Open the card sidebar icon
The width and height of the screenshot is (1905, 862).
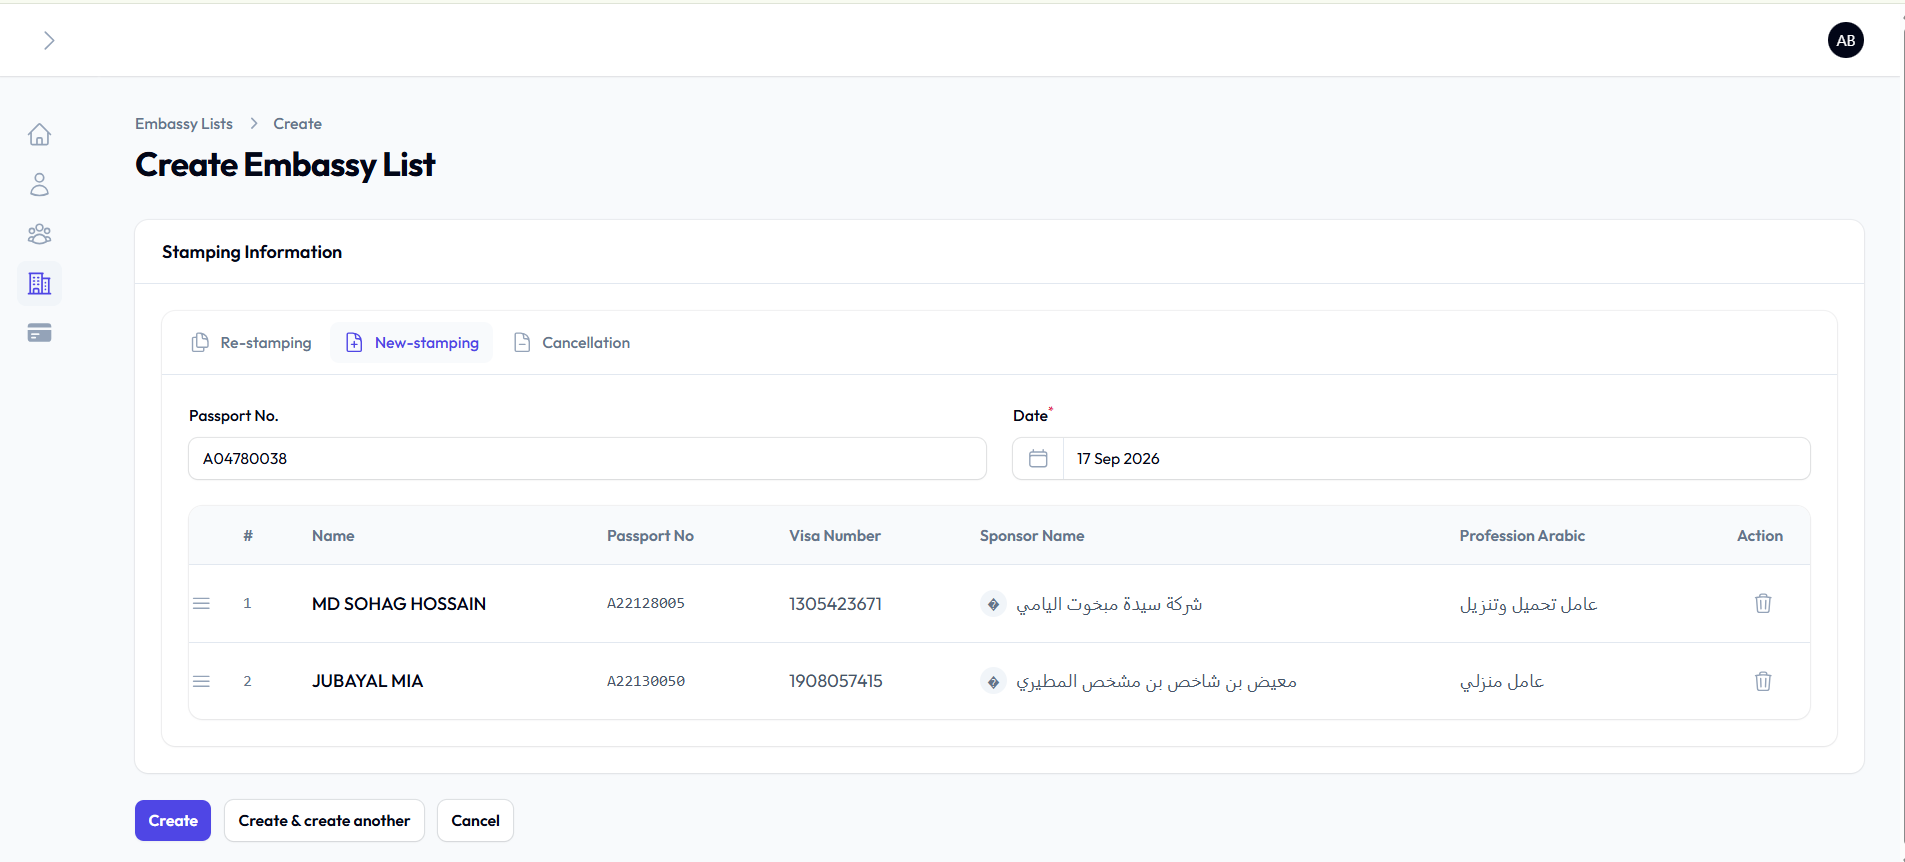pyautogui.click(x=40, y=333)
